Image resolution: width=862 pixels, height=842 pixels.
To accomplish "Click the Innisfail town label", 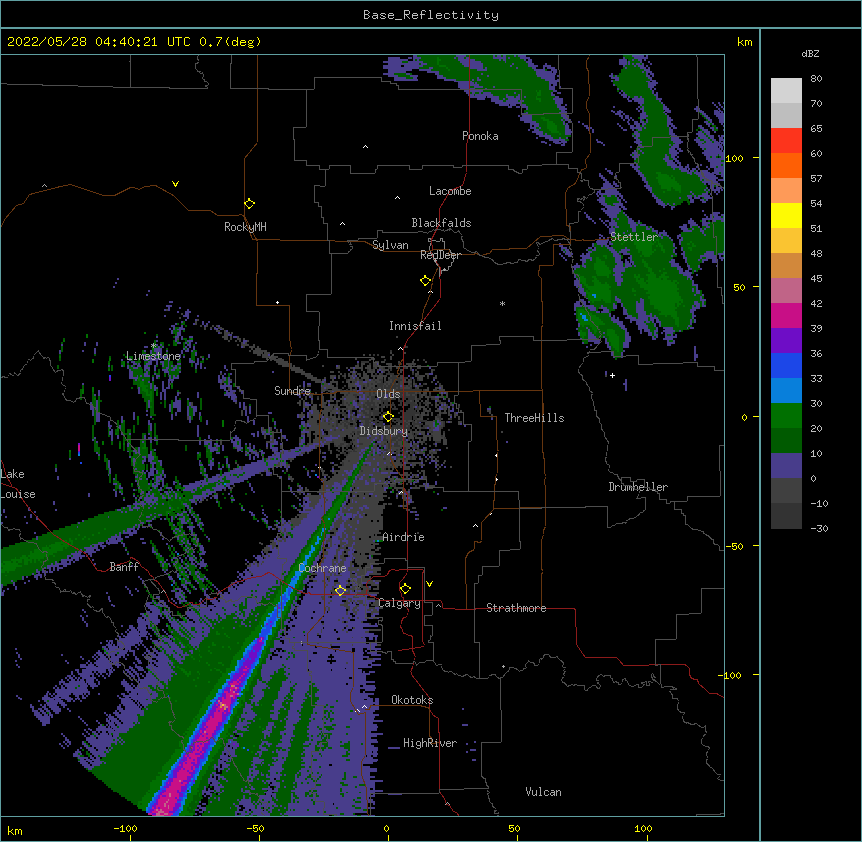I will point(415,326).
